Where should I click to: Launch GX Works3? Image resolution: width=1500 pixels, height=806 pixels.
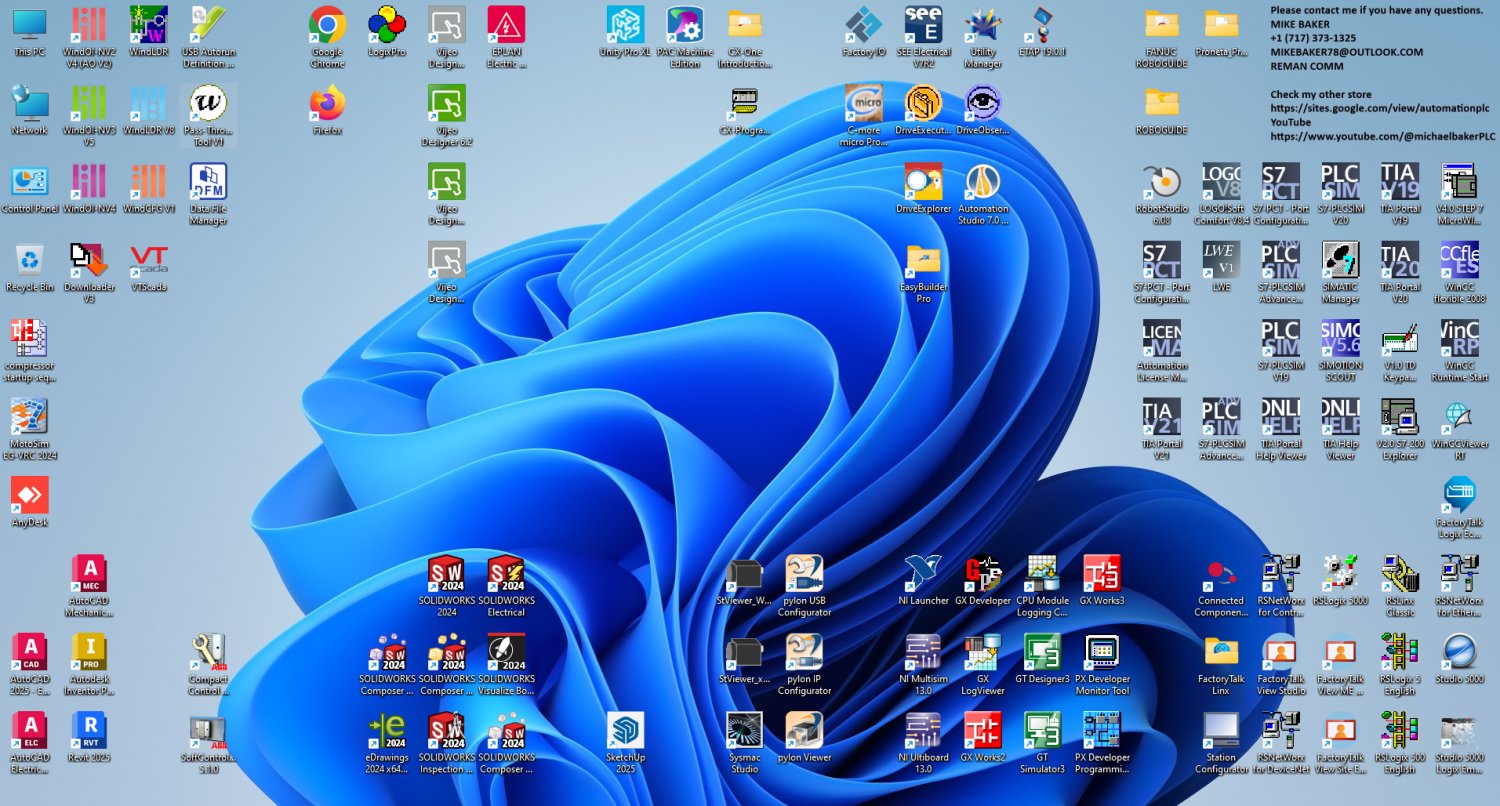[x=1102, y=580]
